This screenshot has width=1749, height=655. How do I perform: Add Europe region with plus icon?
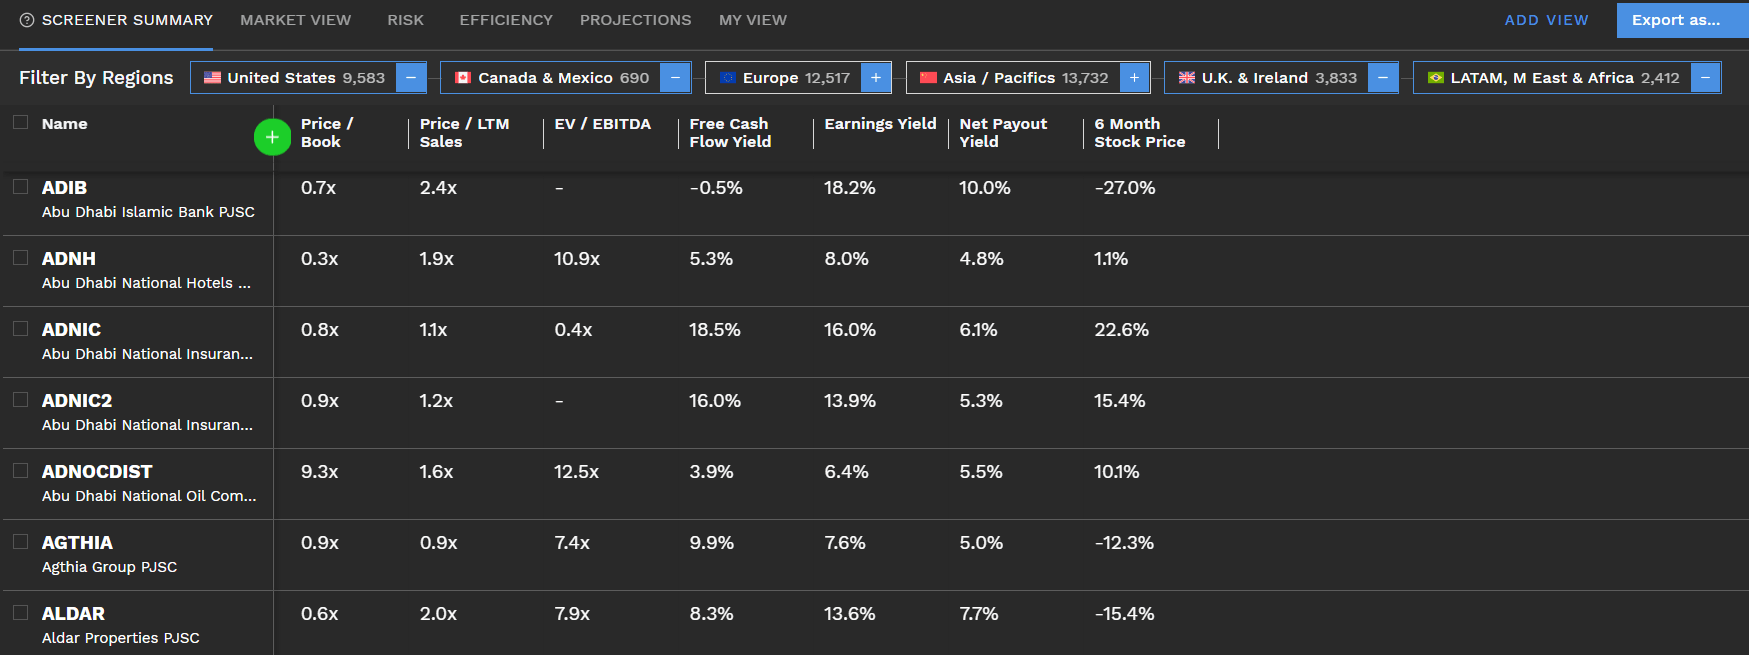[876, 78]
